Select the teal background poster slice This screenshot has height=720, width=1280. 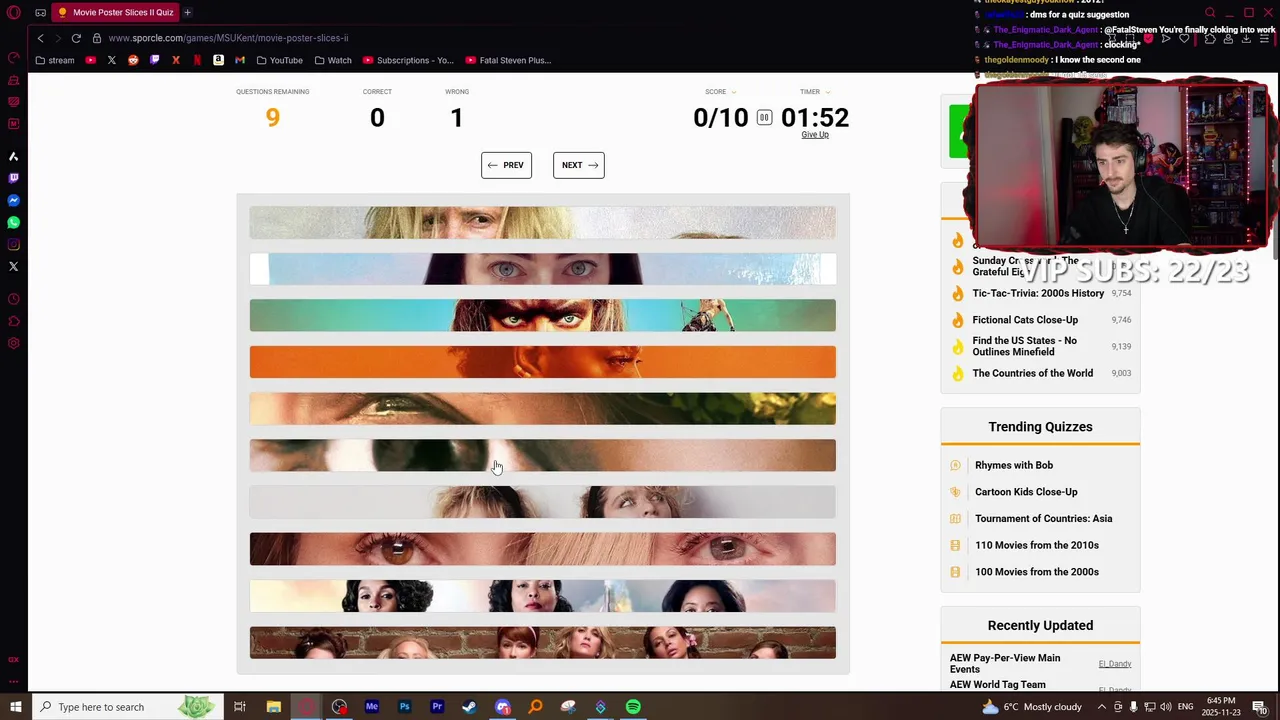(x=542, y=315)
